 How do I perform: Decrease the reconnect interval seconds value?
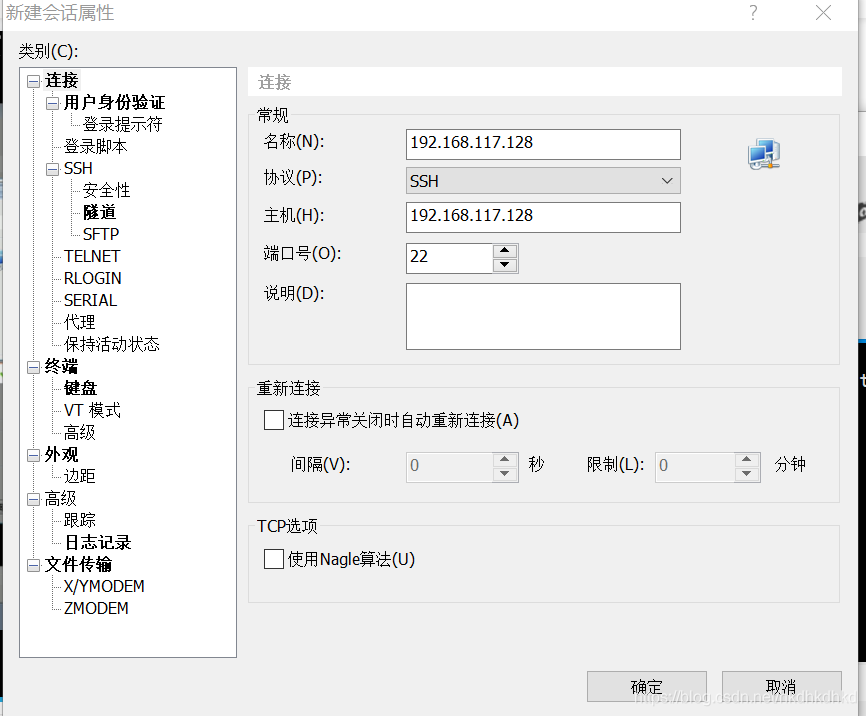[505, 473]
